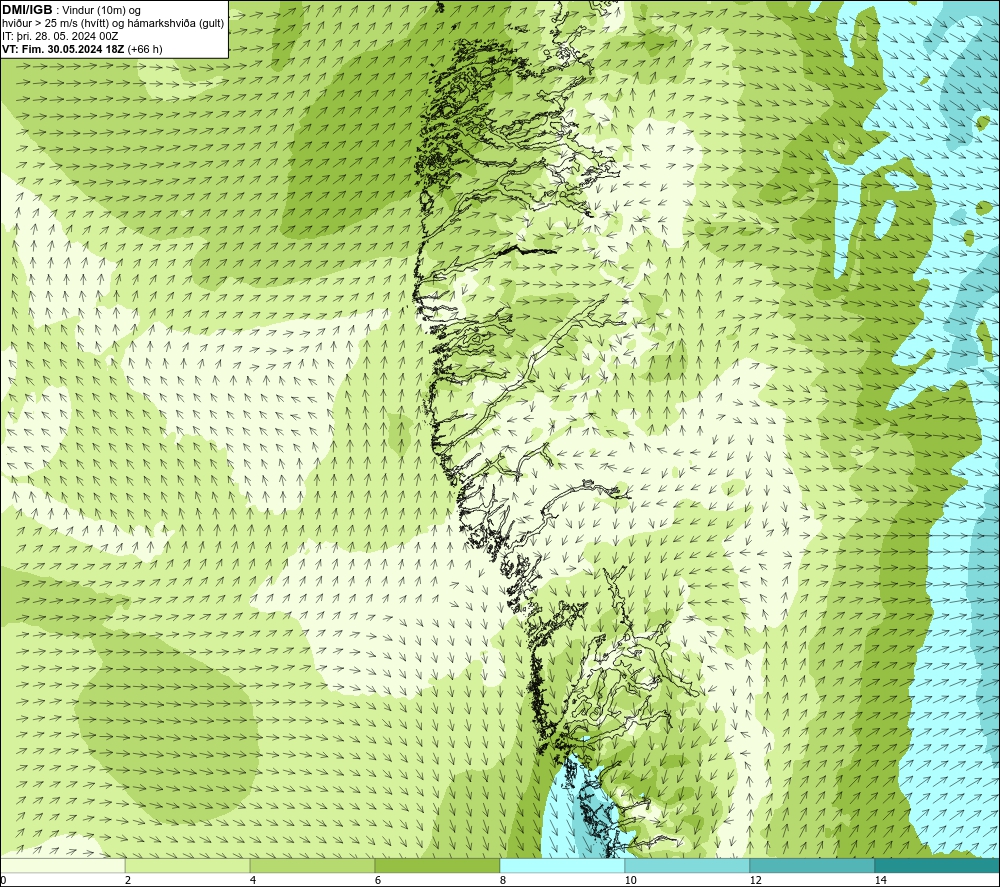Click the '8' label on the wind scale
The image size is (1000, 887).
503,880
